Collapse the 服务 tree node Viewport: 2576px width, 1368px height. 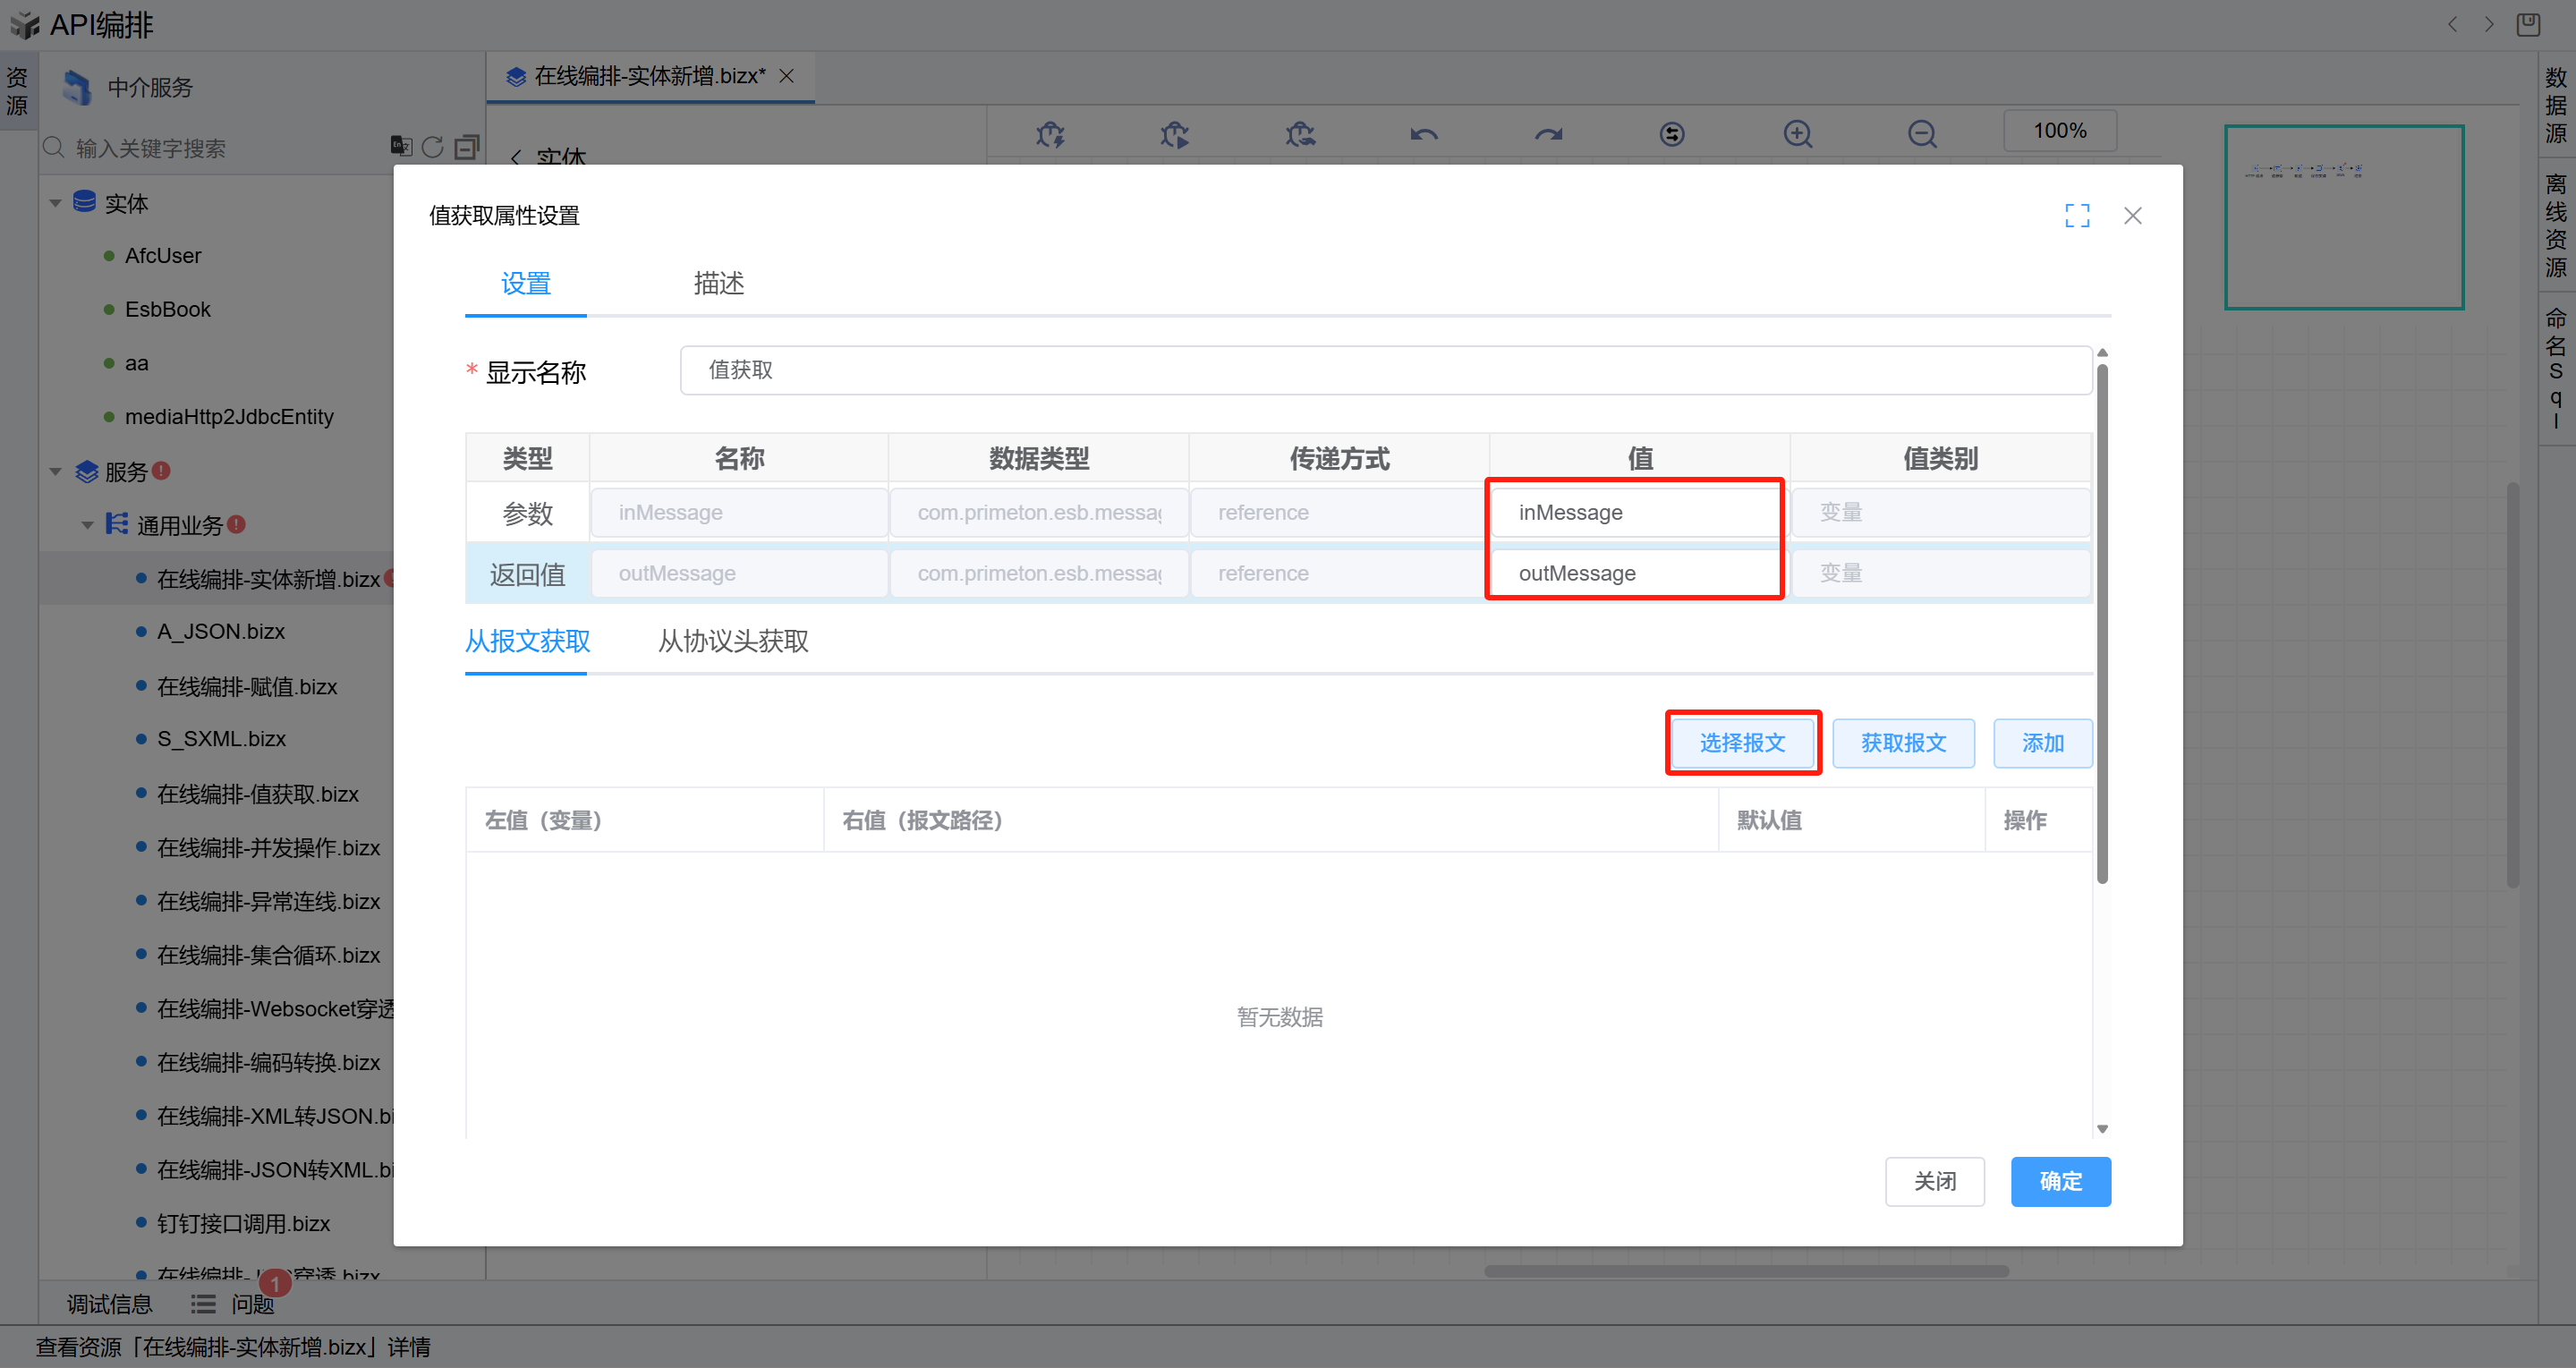click(x=55, y=471)
